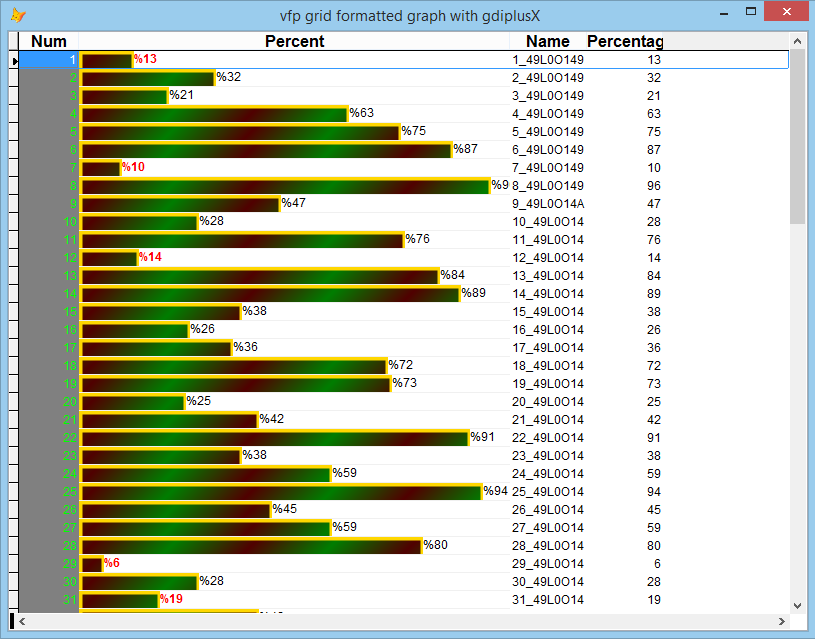Click the right arrow of the horizontal scrollbar
This screenshot has width=815, height=640.
[x=783, y=621]
